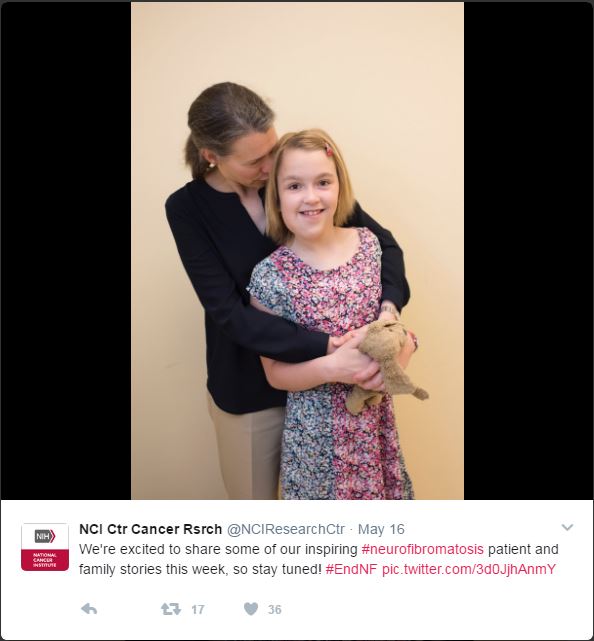Screen dimensions: 594x641
Task: Open the NIH National Cancer Institute avatar
Action: [45, 547]
